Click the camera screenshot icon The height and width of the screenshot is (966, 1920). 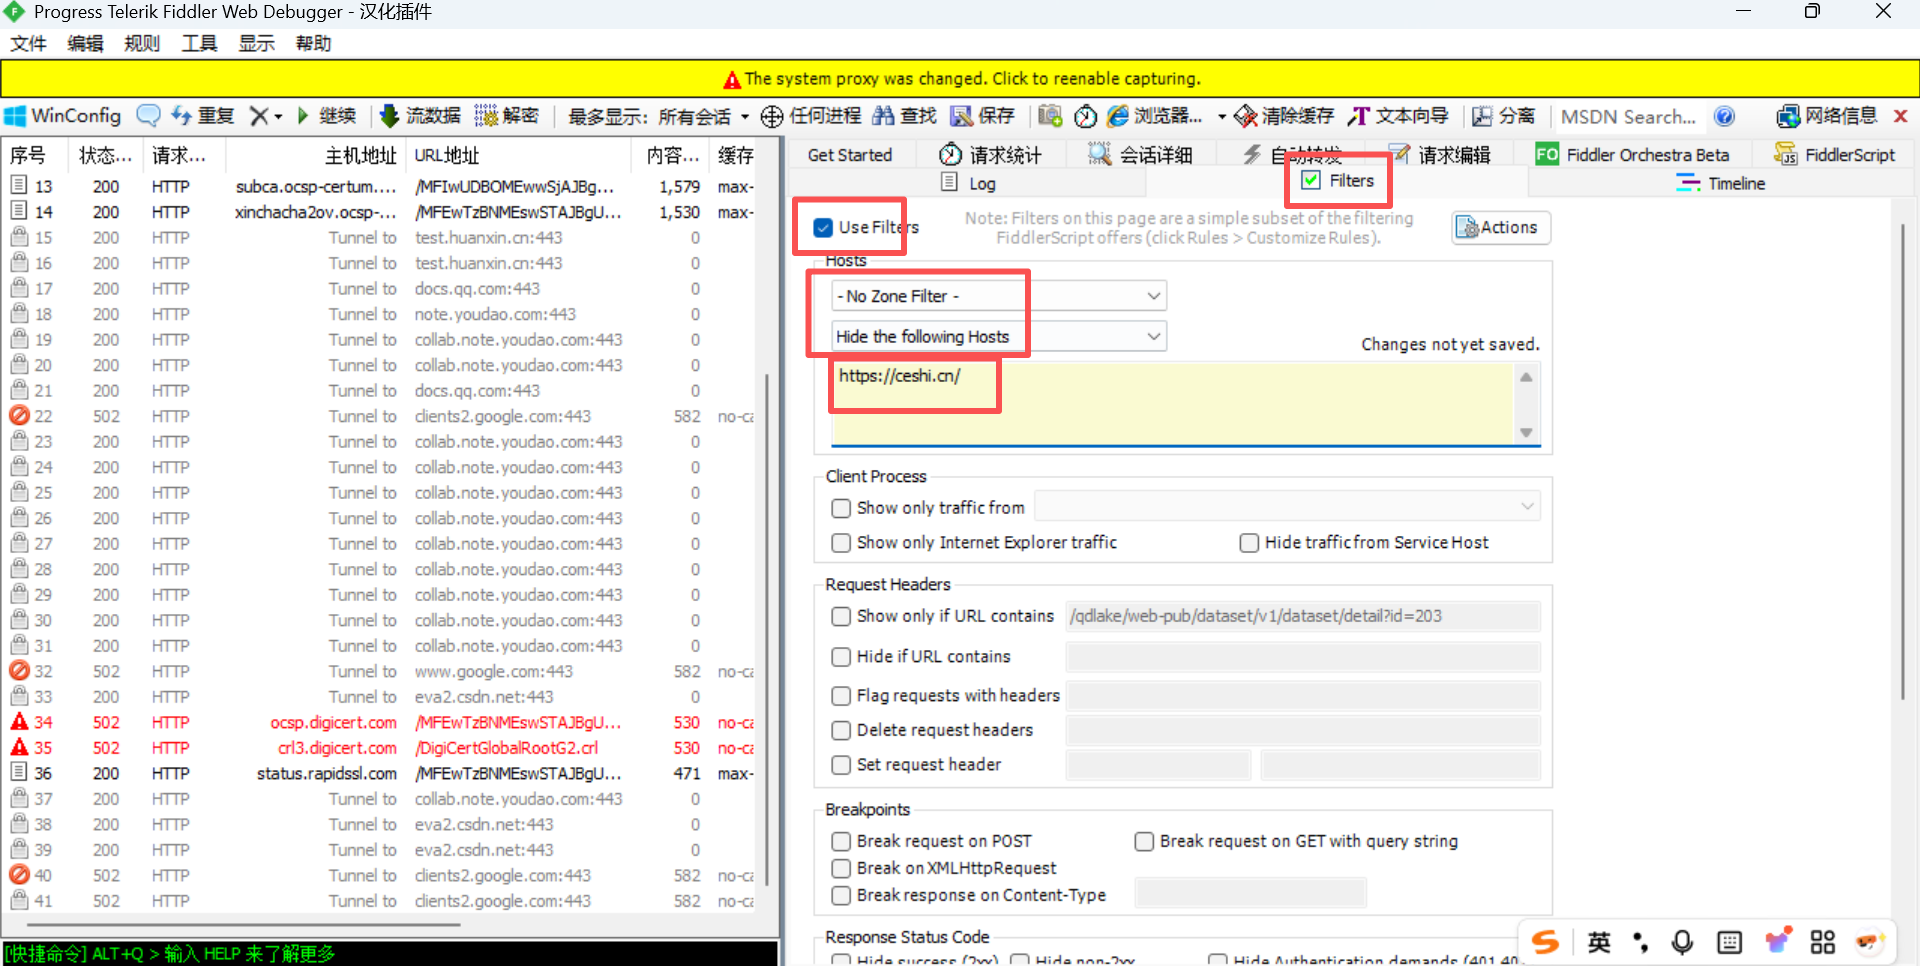pos(1049,116)
